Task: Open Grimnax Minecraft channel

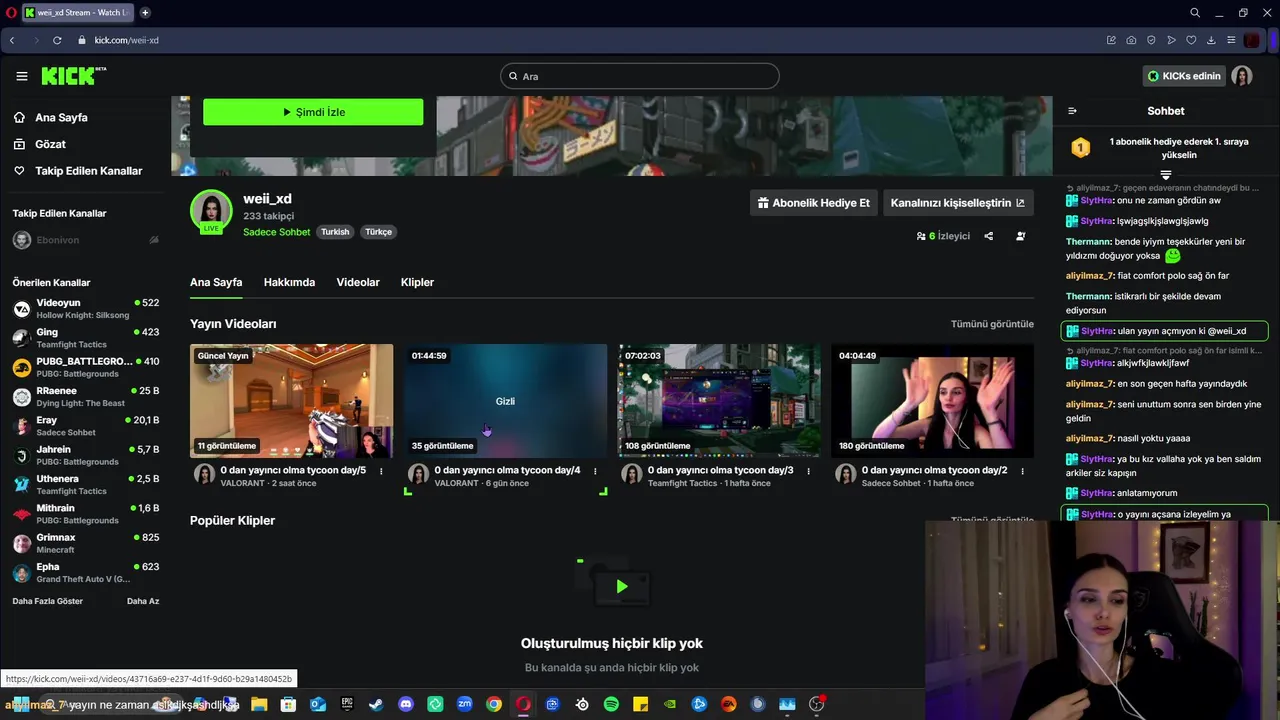Action: click(x=85, y=544)
